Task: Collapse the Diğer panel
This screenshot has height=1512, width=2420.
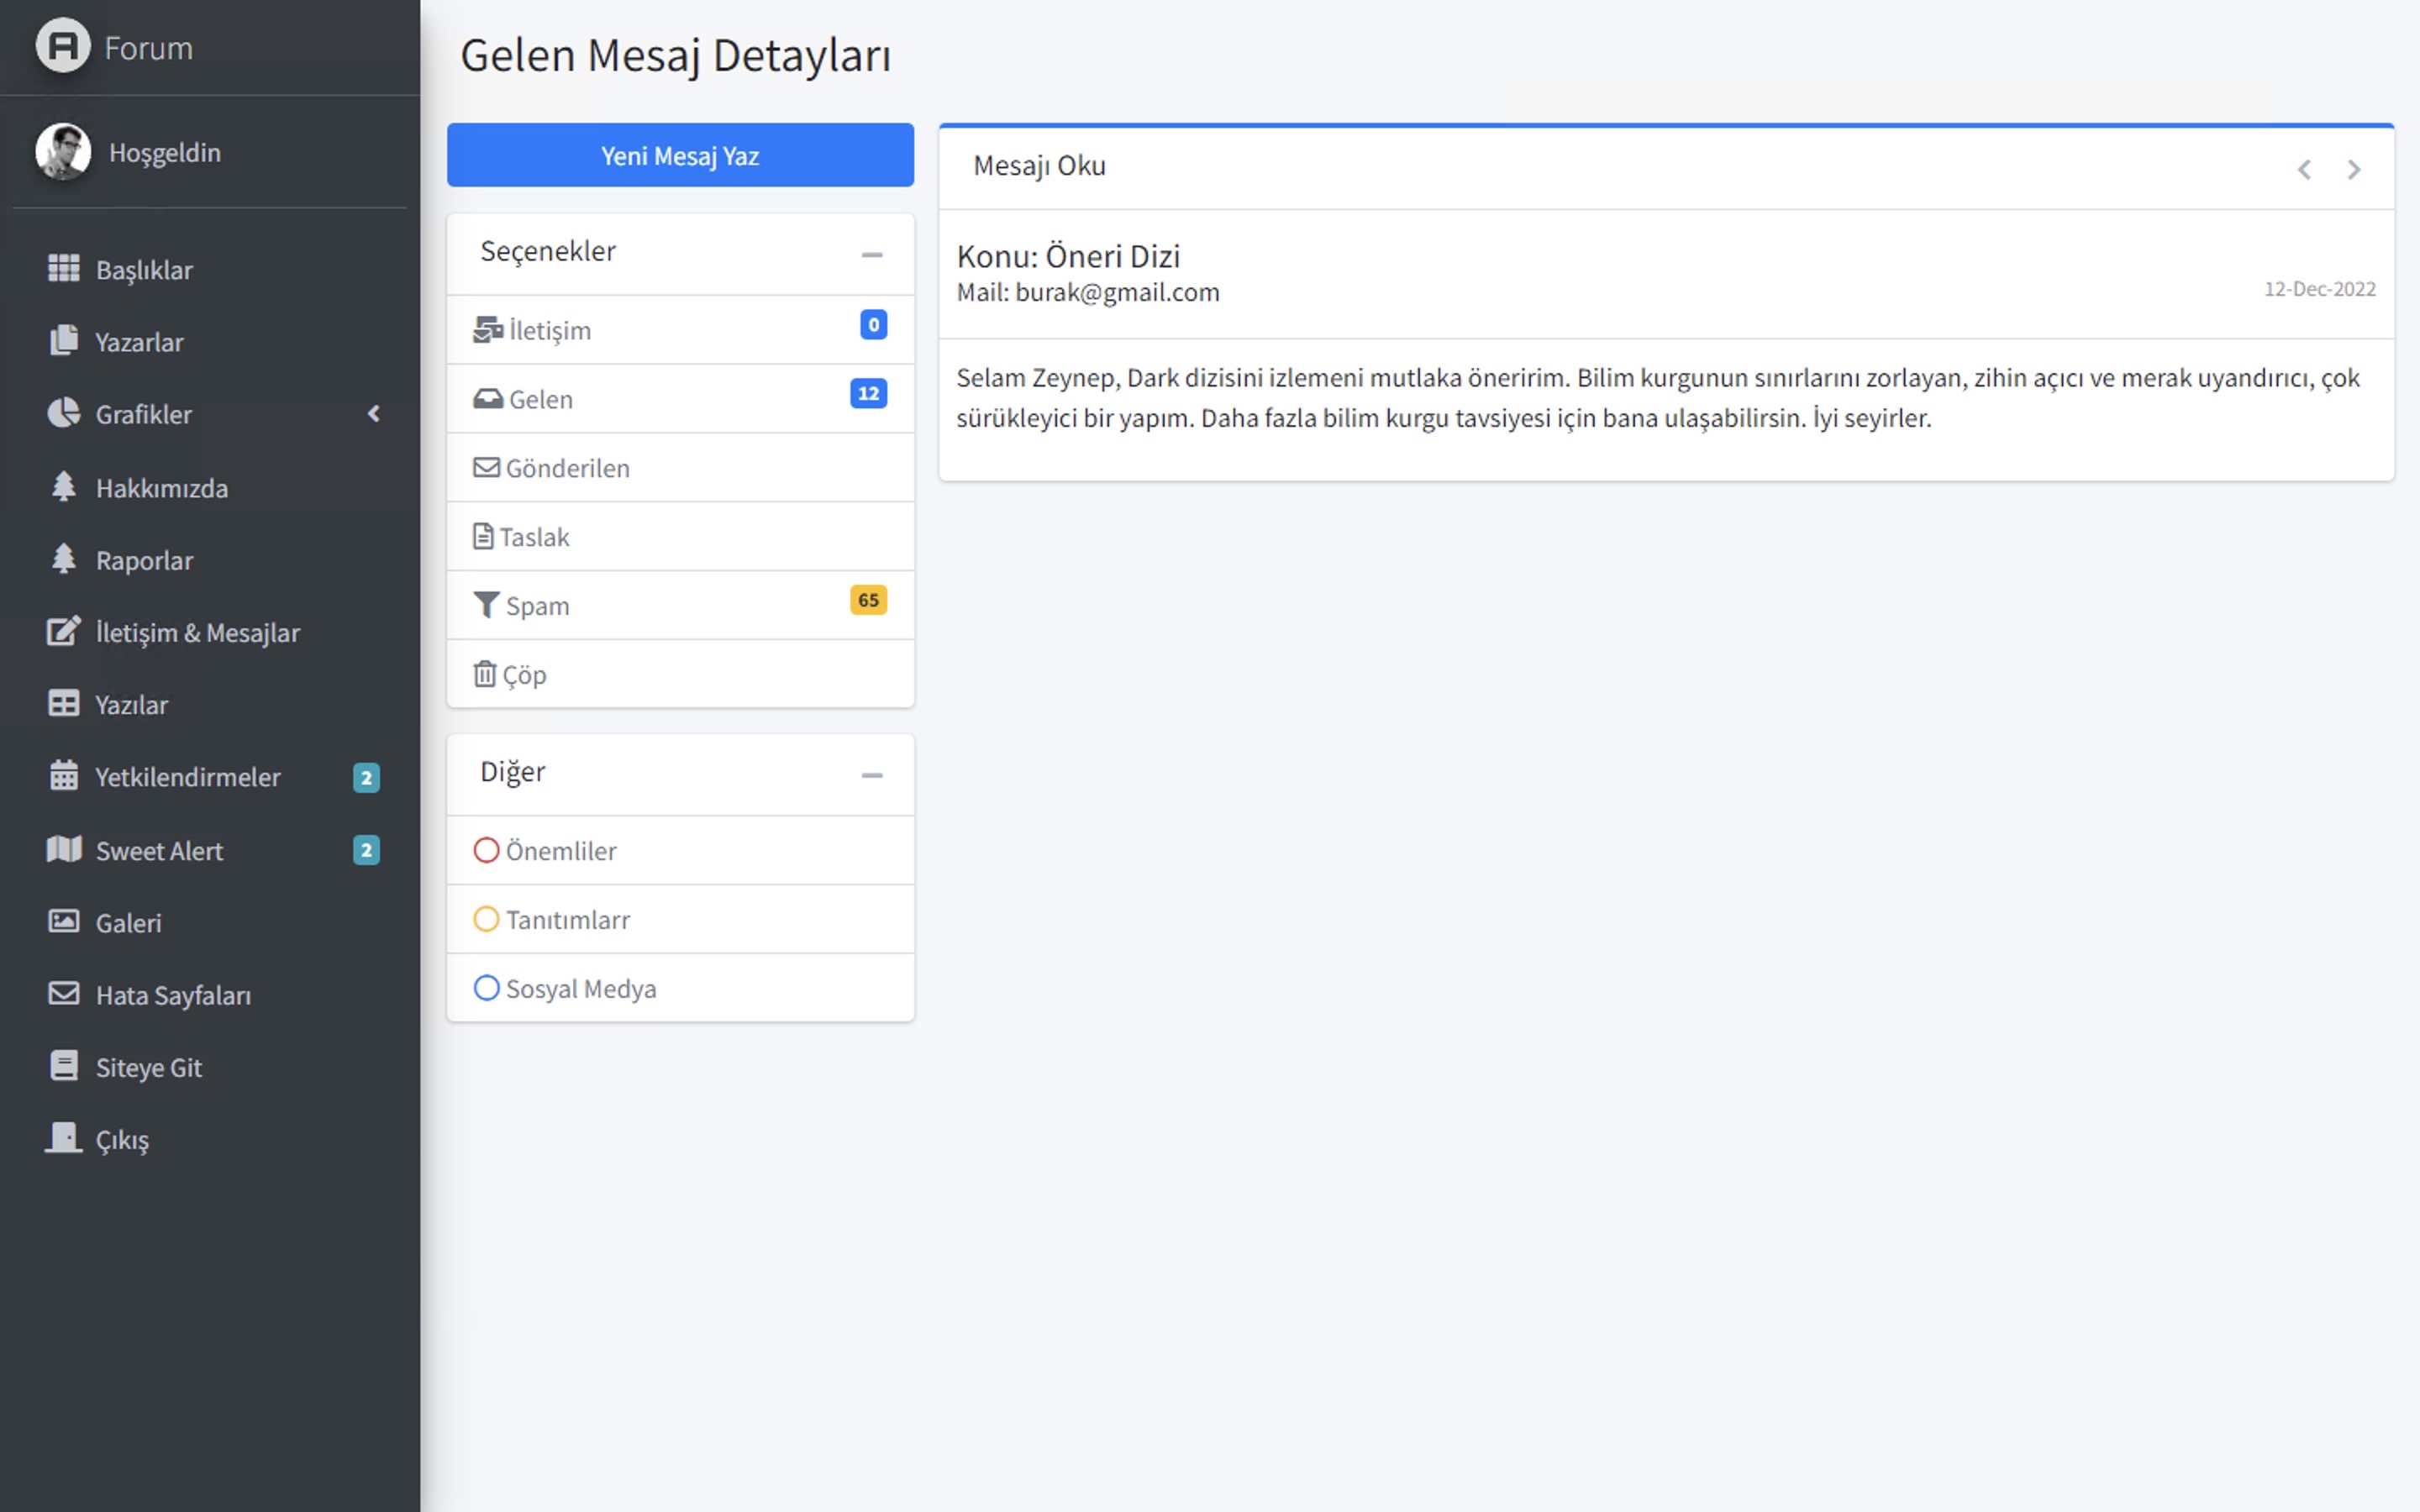Action: point(873,775)
